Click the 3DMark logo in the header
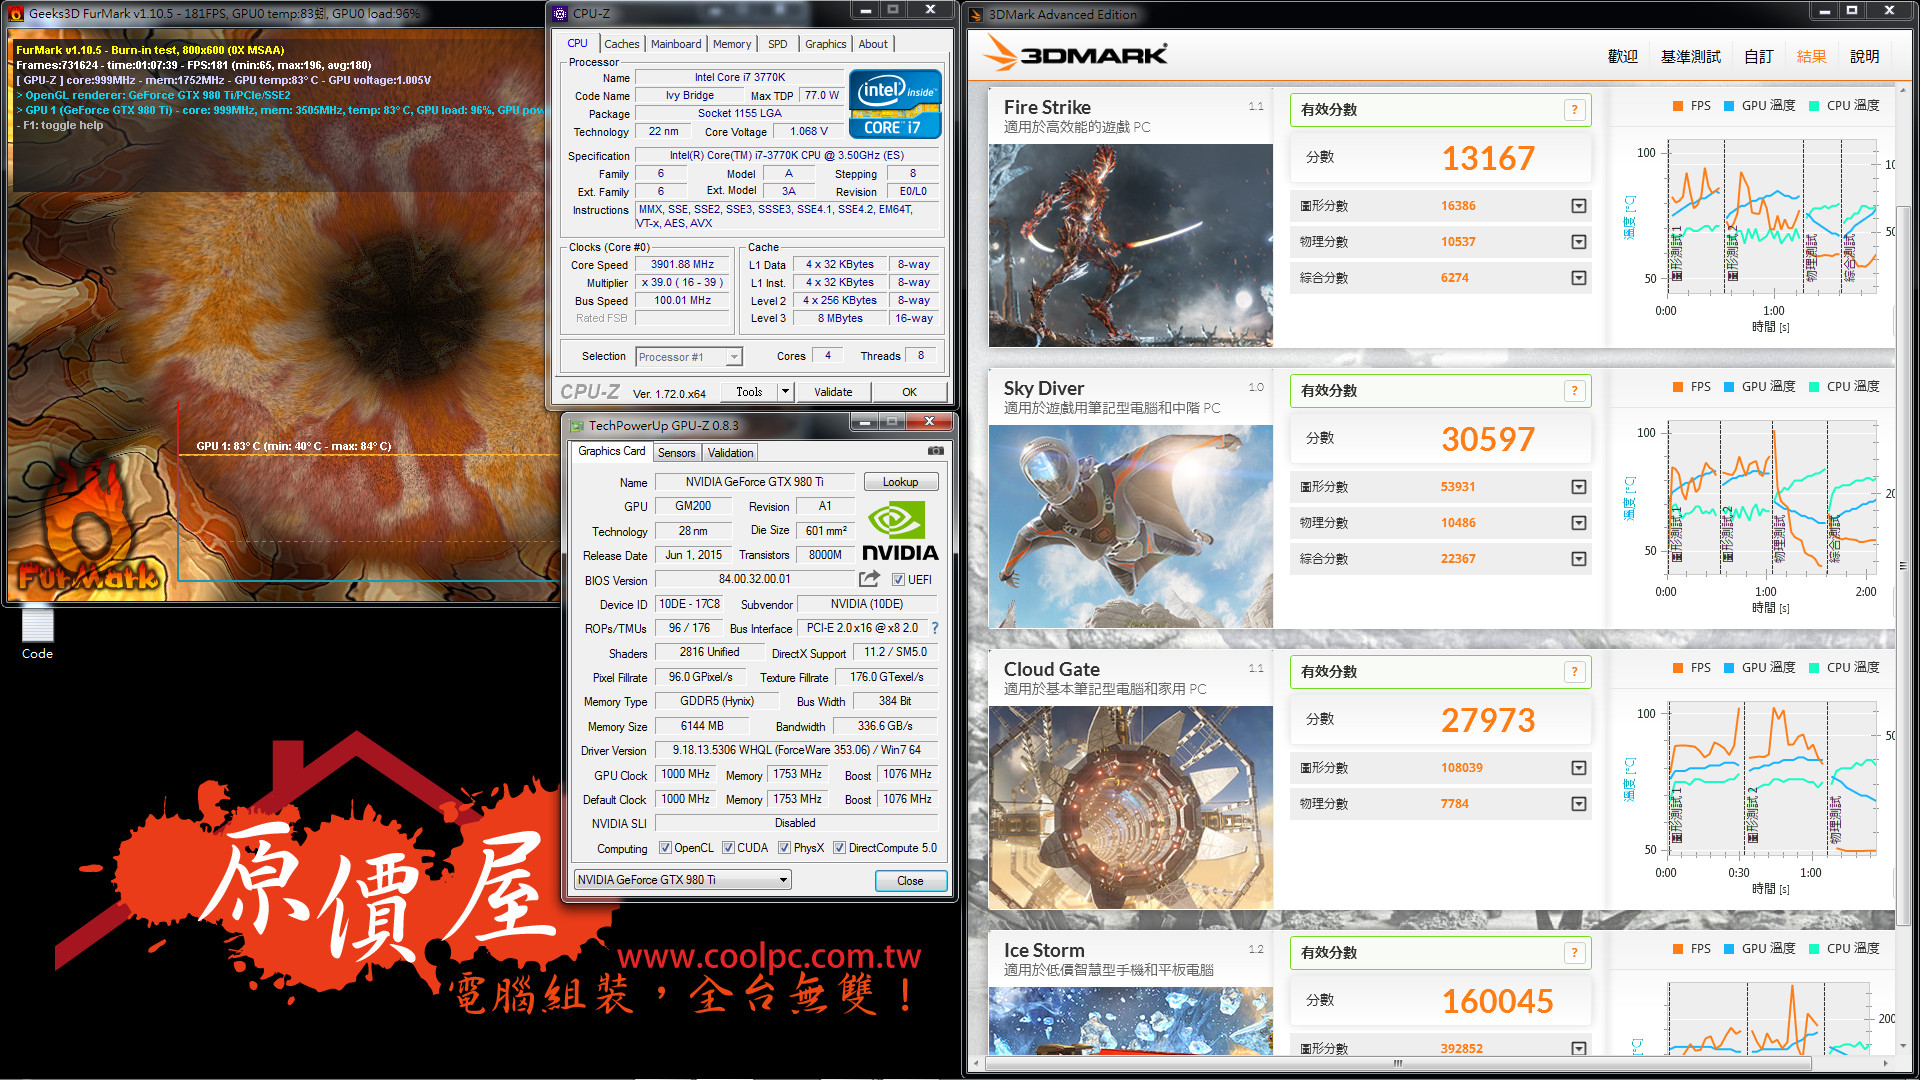 [x=1075, y=54]
